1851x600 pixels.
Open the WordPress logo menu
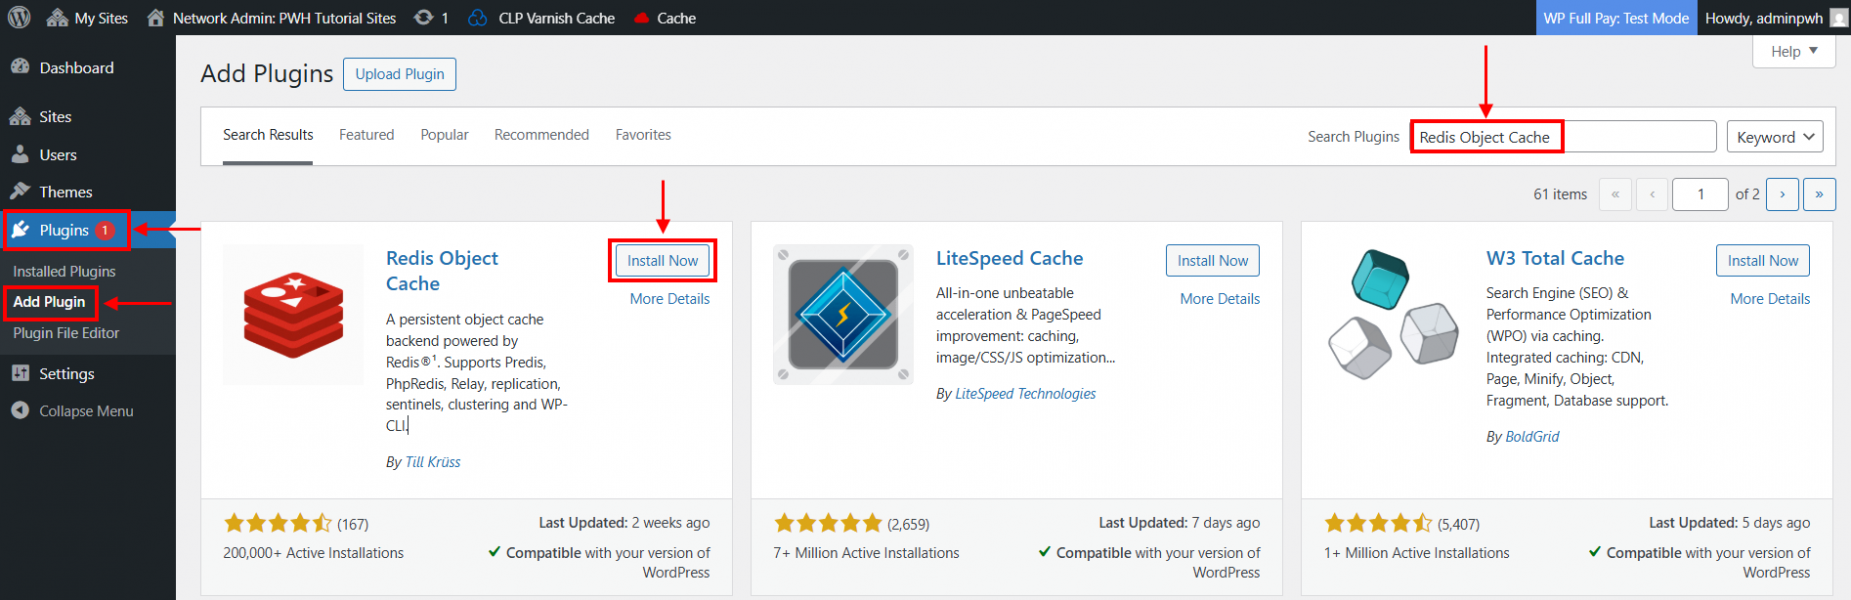pos(19,17)
